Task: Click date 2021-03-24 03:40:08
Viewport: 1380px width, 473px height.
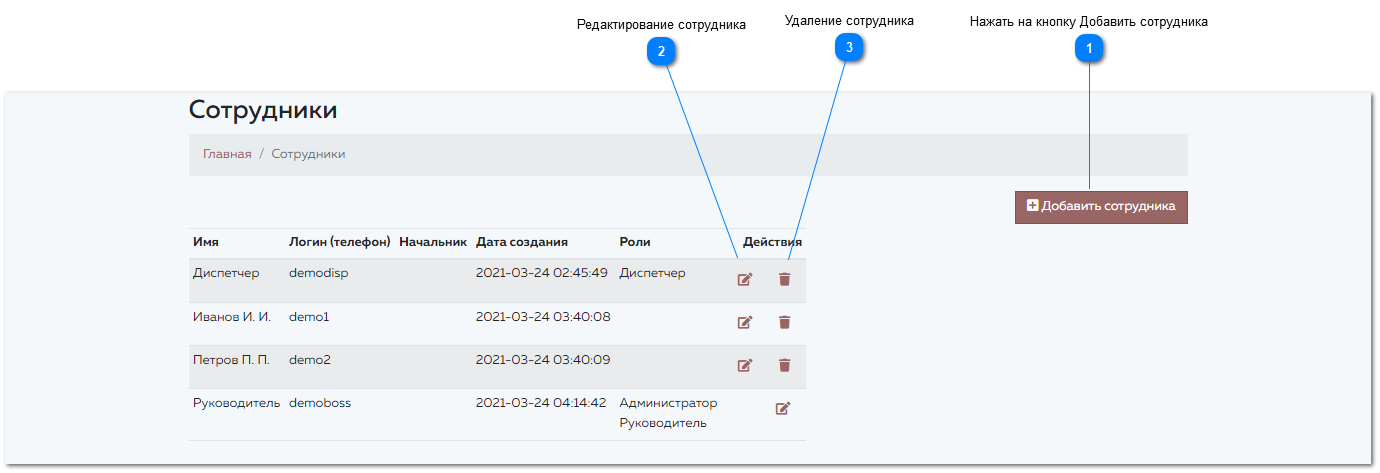Action: coord(543,317)
